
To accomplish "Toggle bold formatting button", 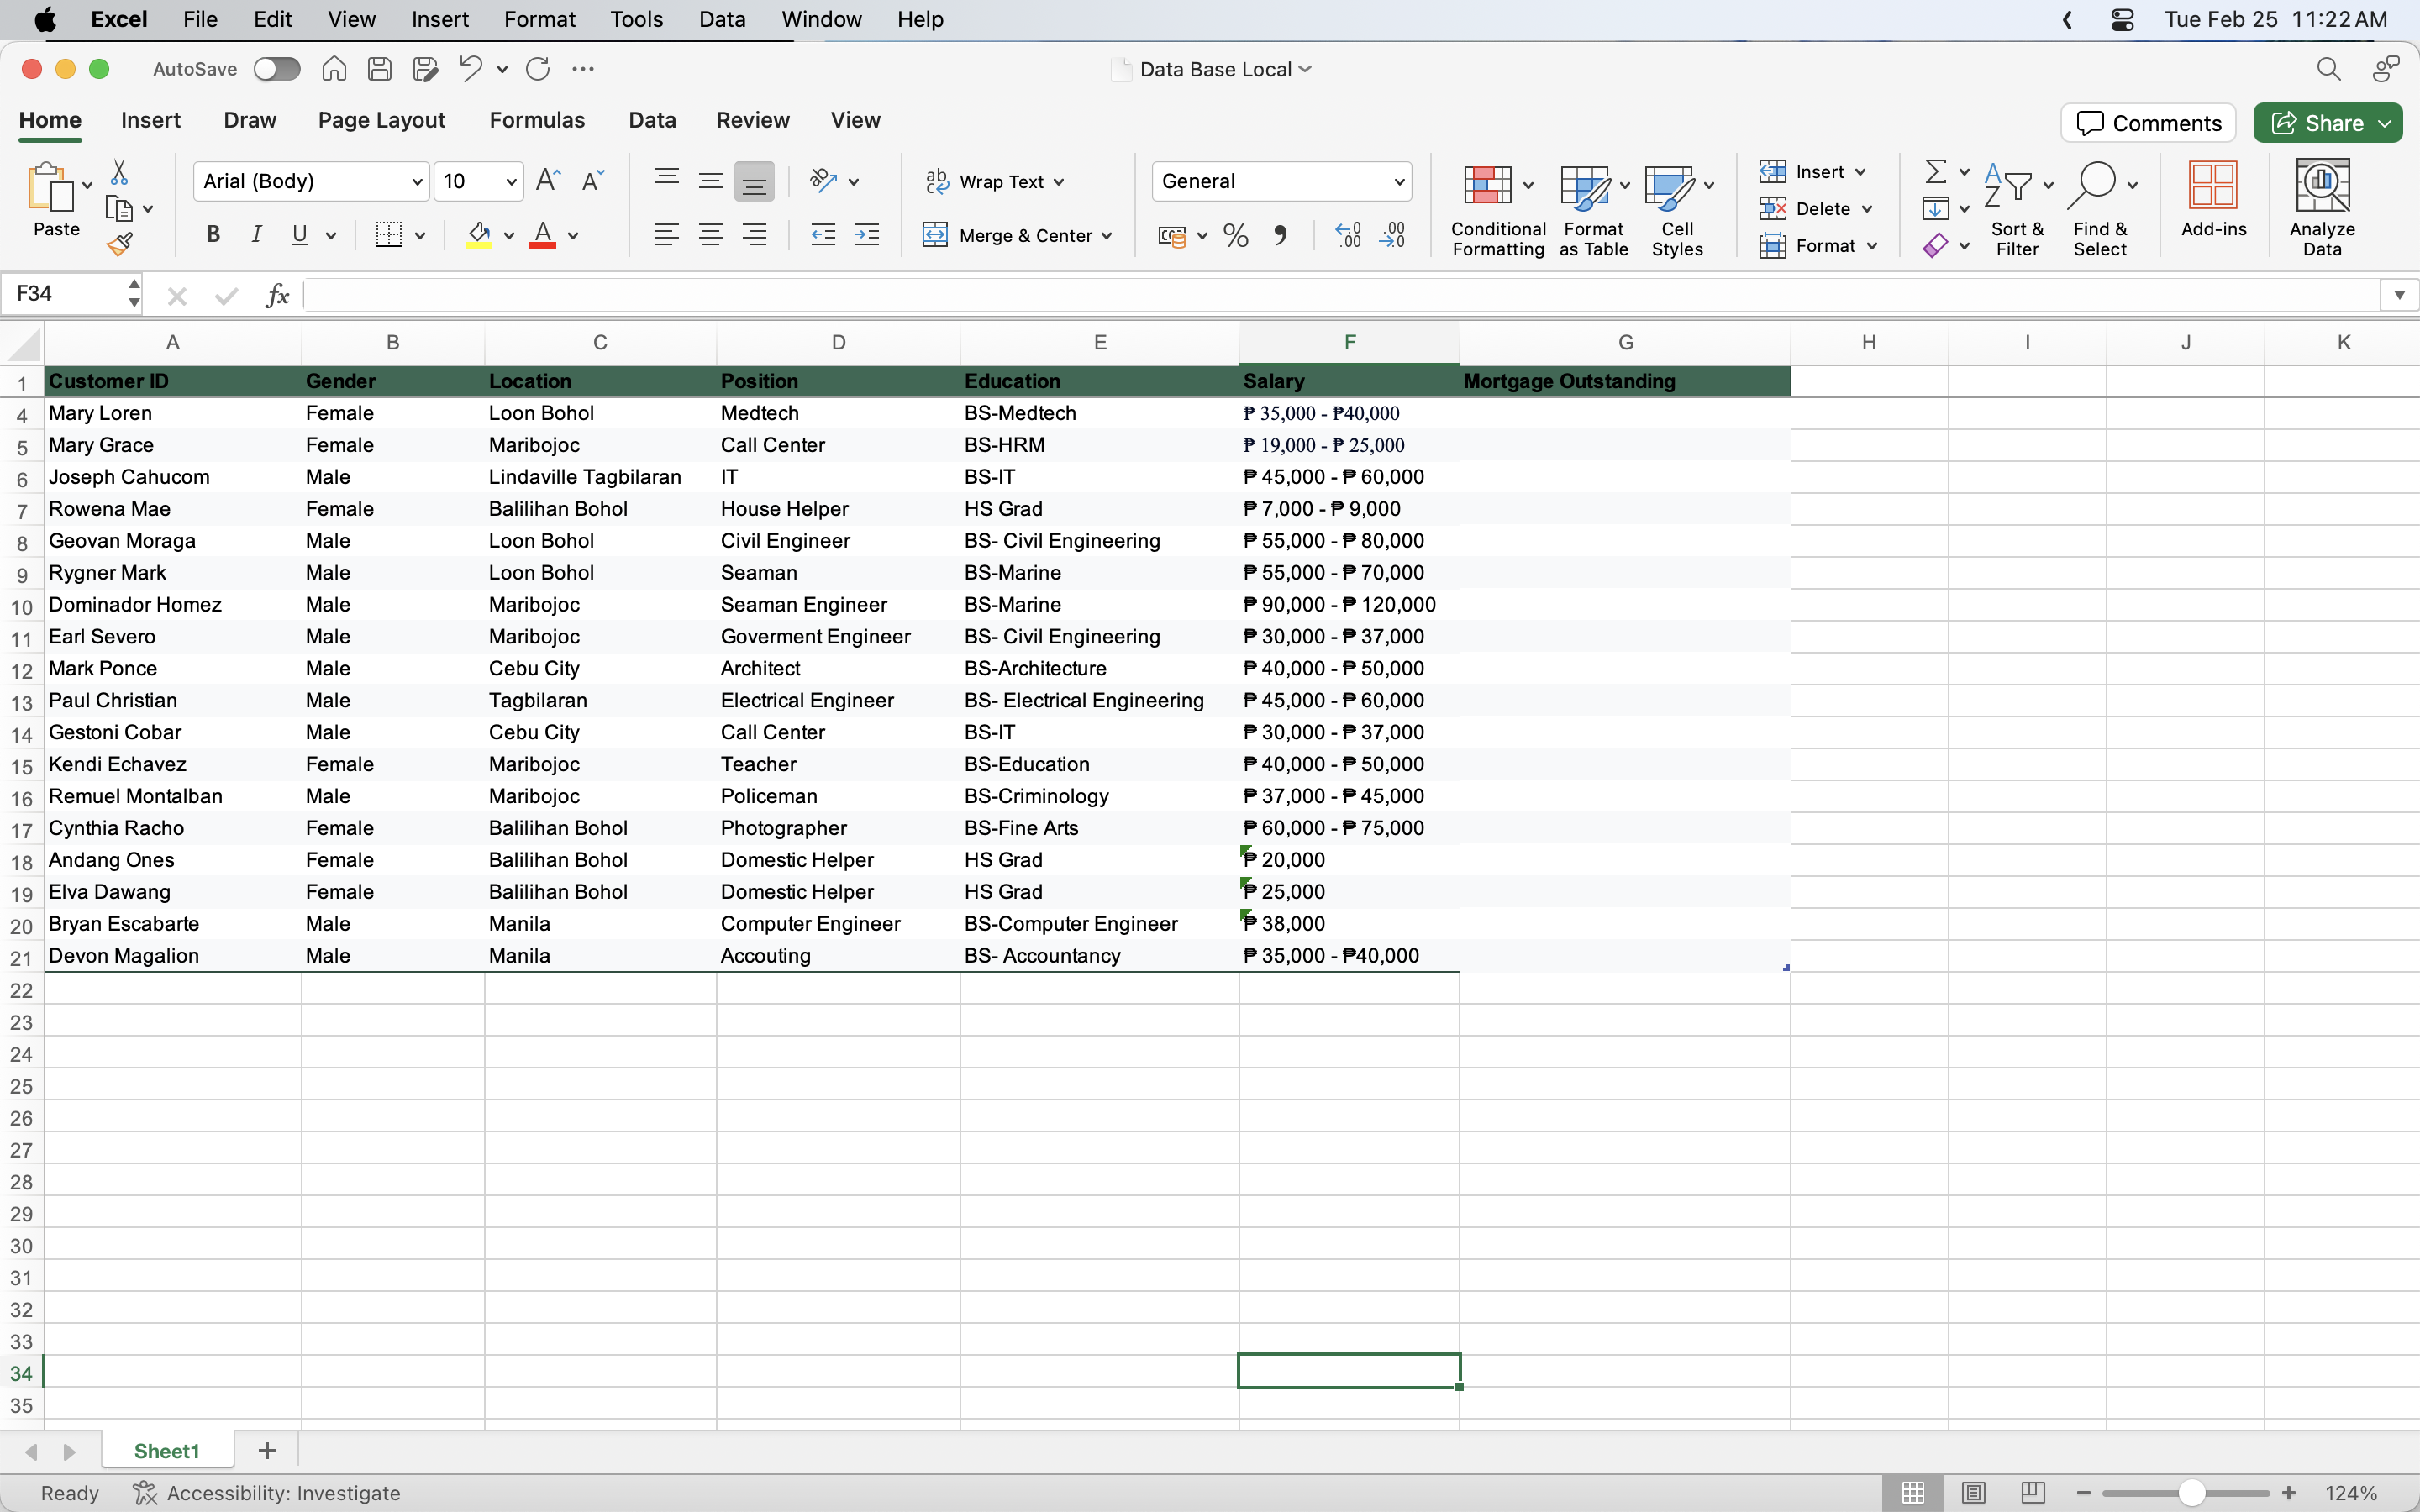I will 213,234.
